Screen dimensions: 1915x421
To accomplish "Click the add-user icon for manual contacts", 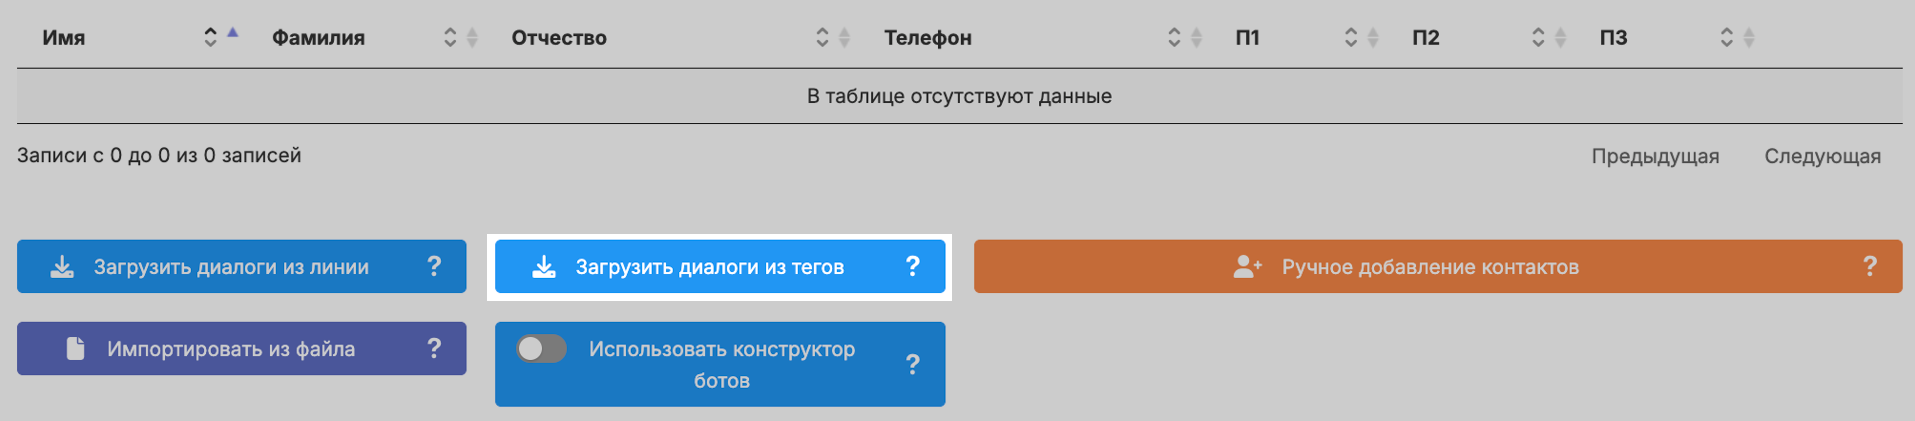I will [x=1247, y=267].
